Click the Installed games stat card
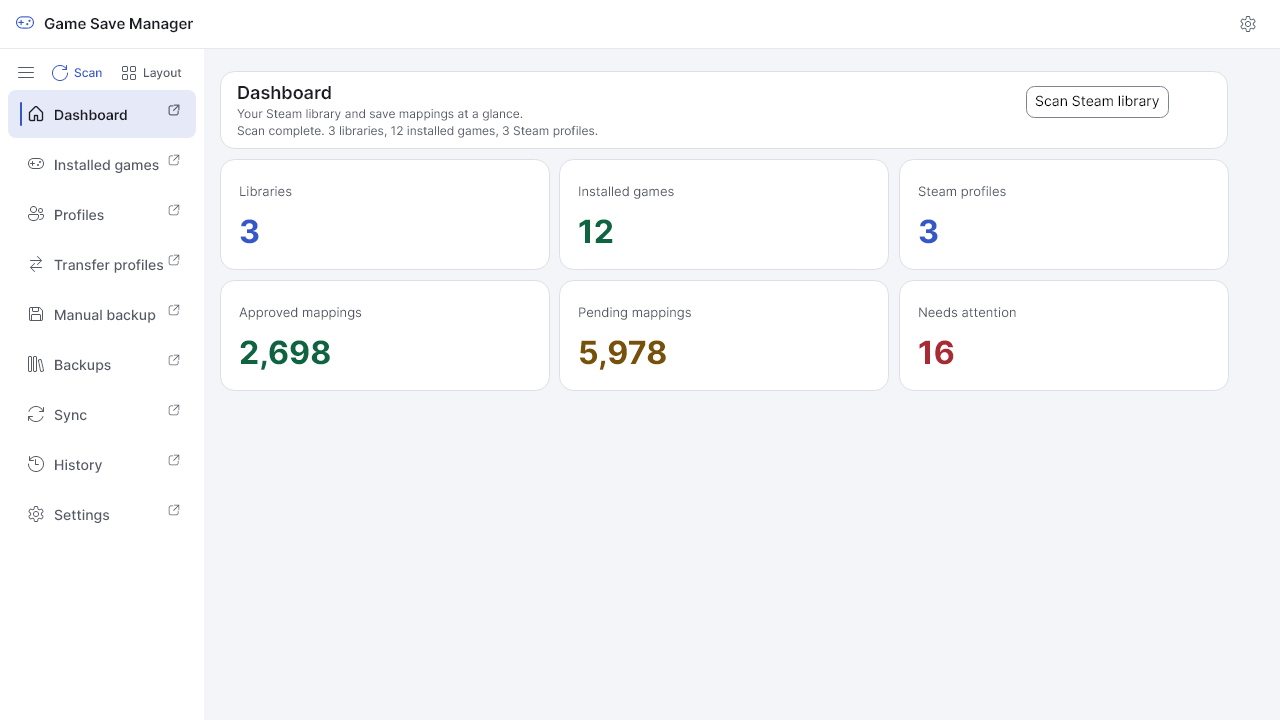 (x=724, y=214)
